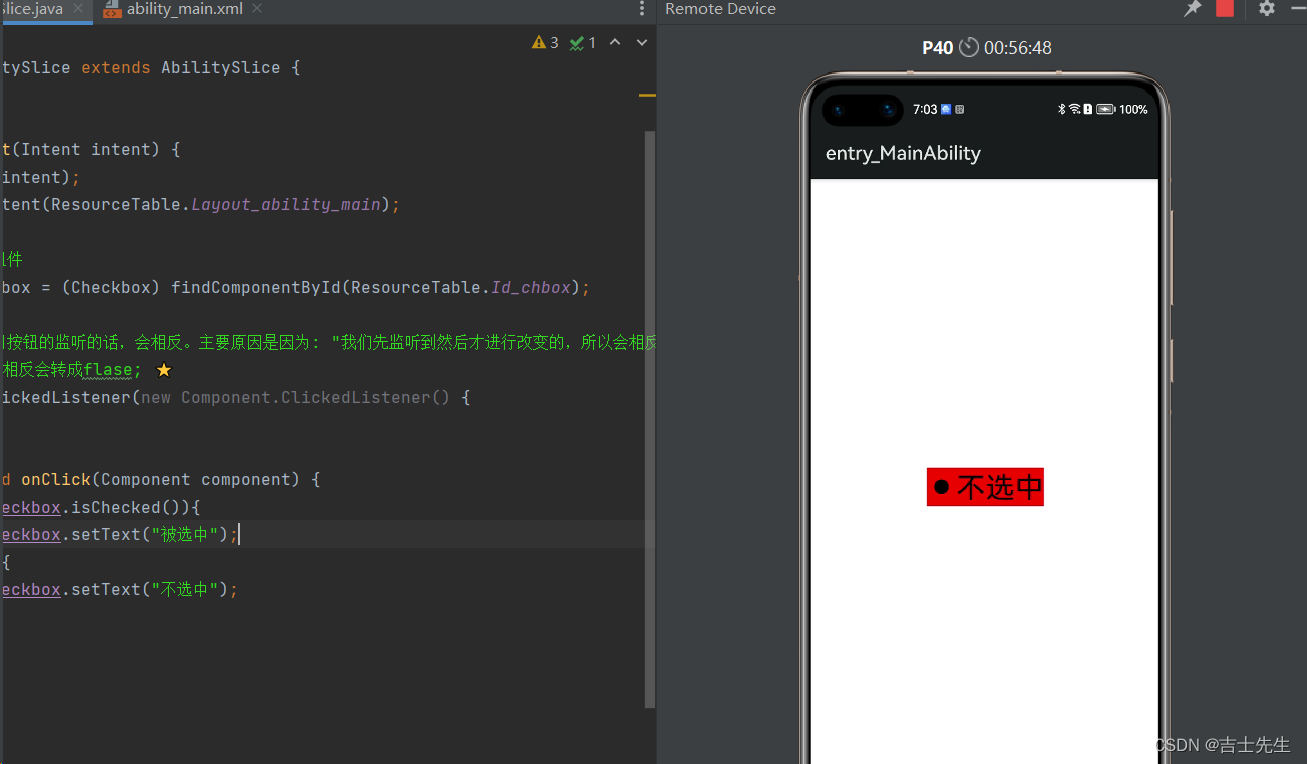
Task: Click on Component.ClickedListener() in code
Action: [x=316, y=397]
